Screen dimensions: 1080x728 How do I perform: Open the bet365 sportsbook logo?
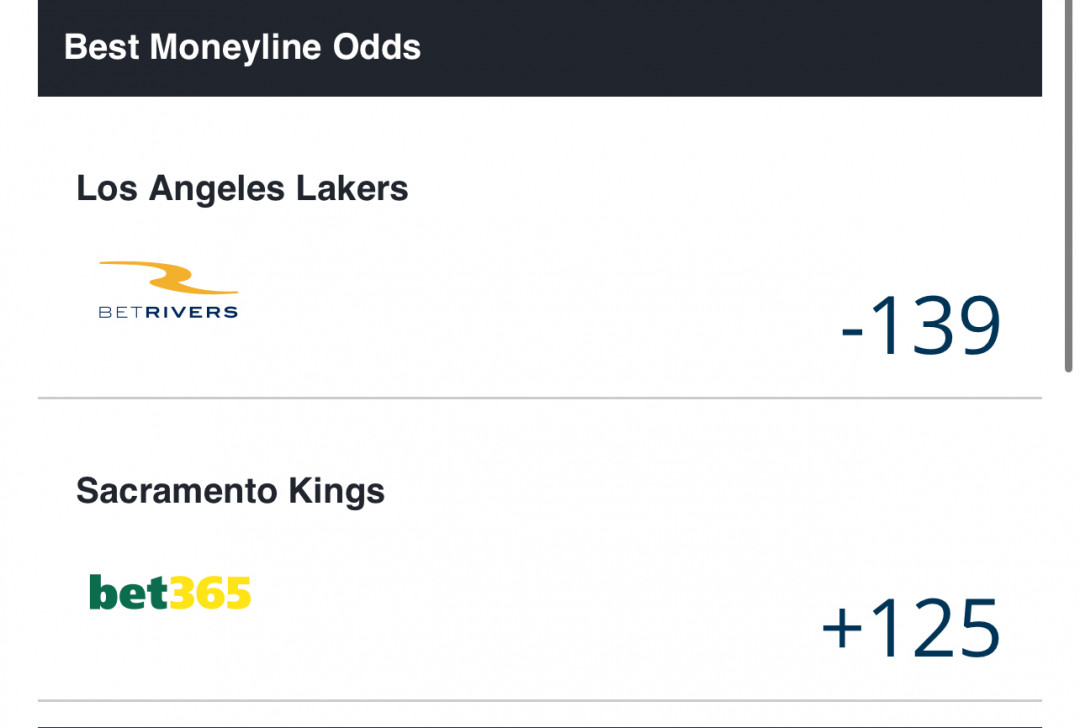tap(170, 593)
